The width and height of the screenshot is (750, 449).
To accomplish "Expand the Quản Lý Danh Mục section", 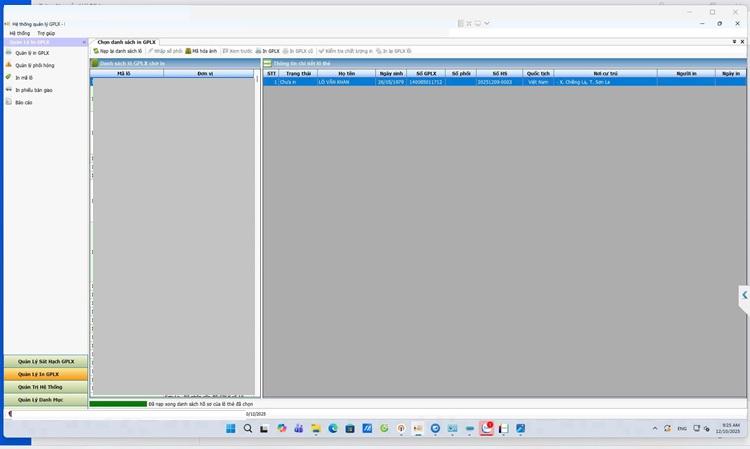I will (x=40, y=399).
